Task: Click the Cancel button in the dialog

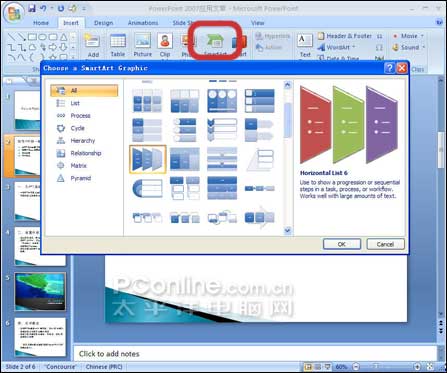Action: tap(385, 244)
